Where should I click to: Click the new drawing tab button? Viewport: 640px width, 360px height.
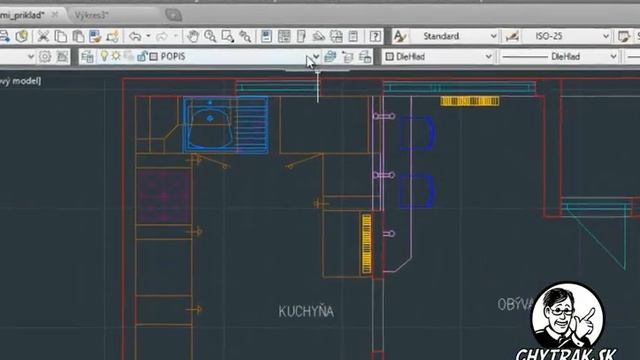173,16
